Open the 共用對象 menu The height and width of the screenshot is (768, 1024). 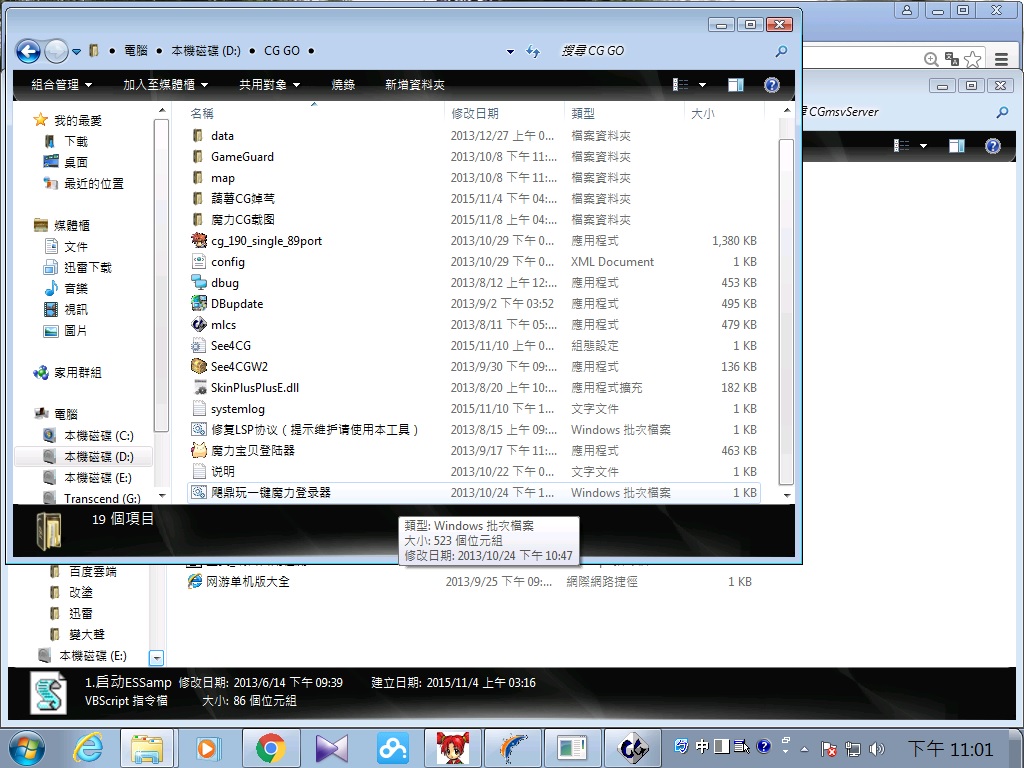click(270, 85)
